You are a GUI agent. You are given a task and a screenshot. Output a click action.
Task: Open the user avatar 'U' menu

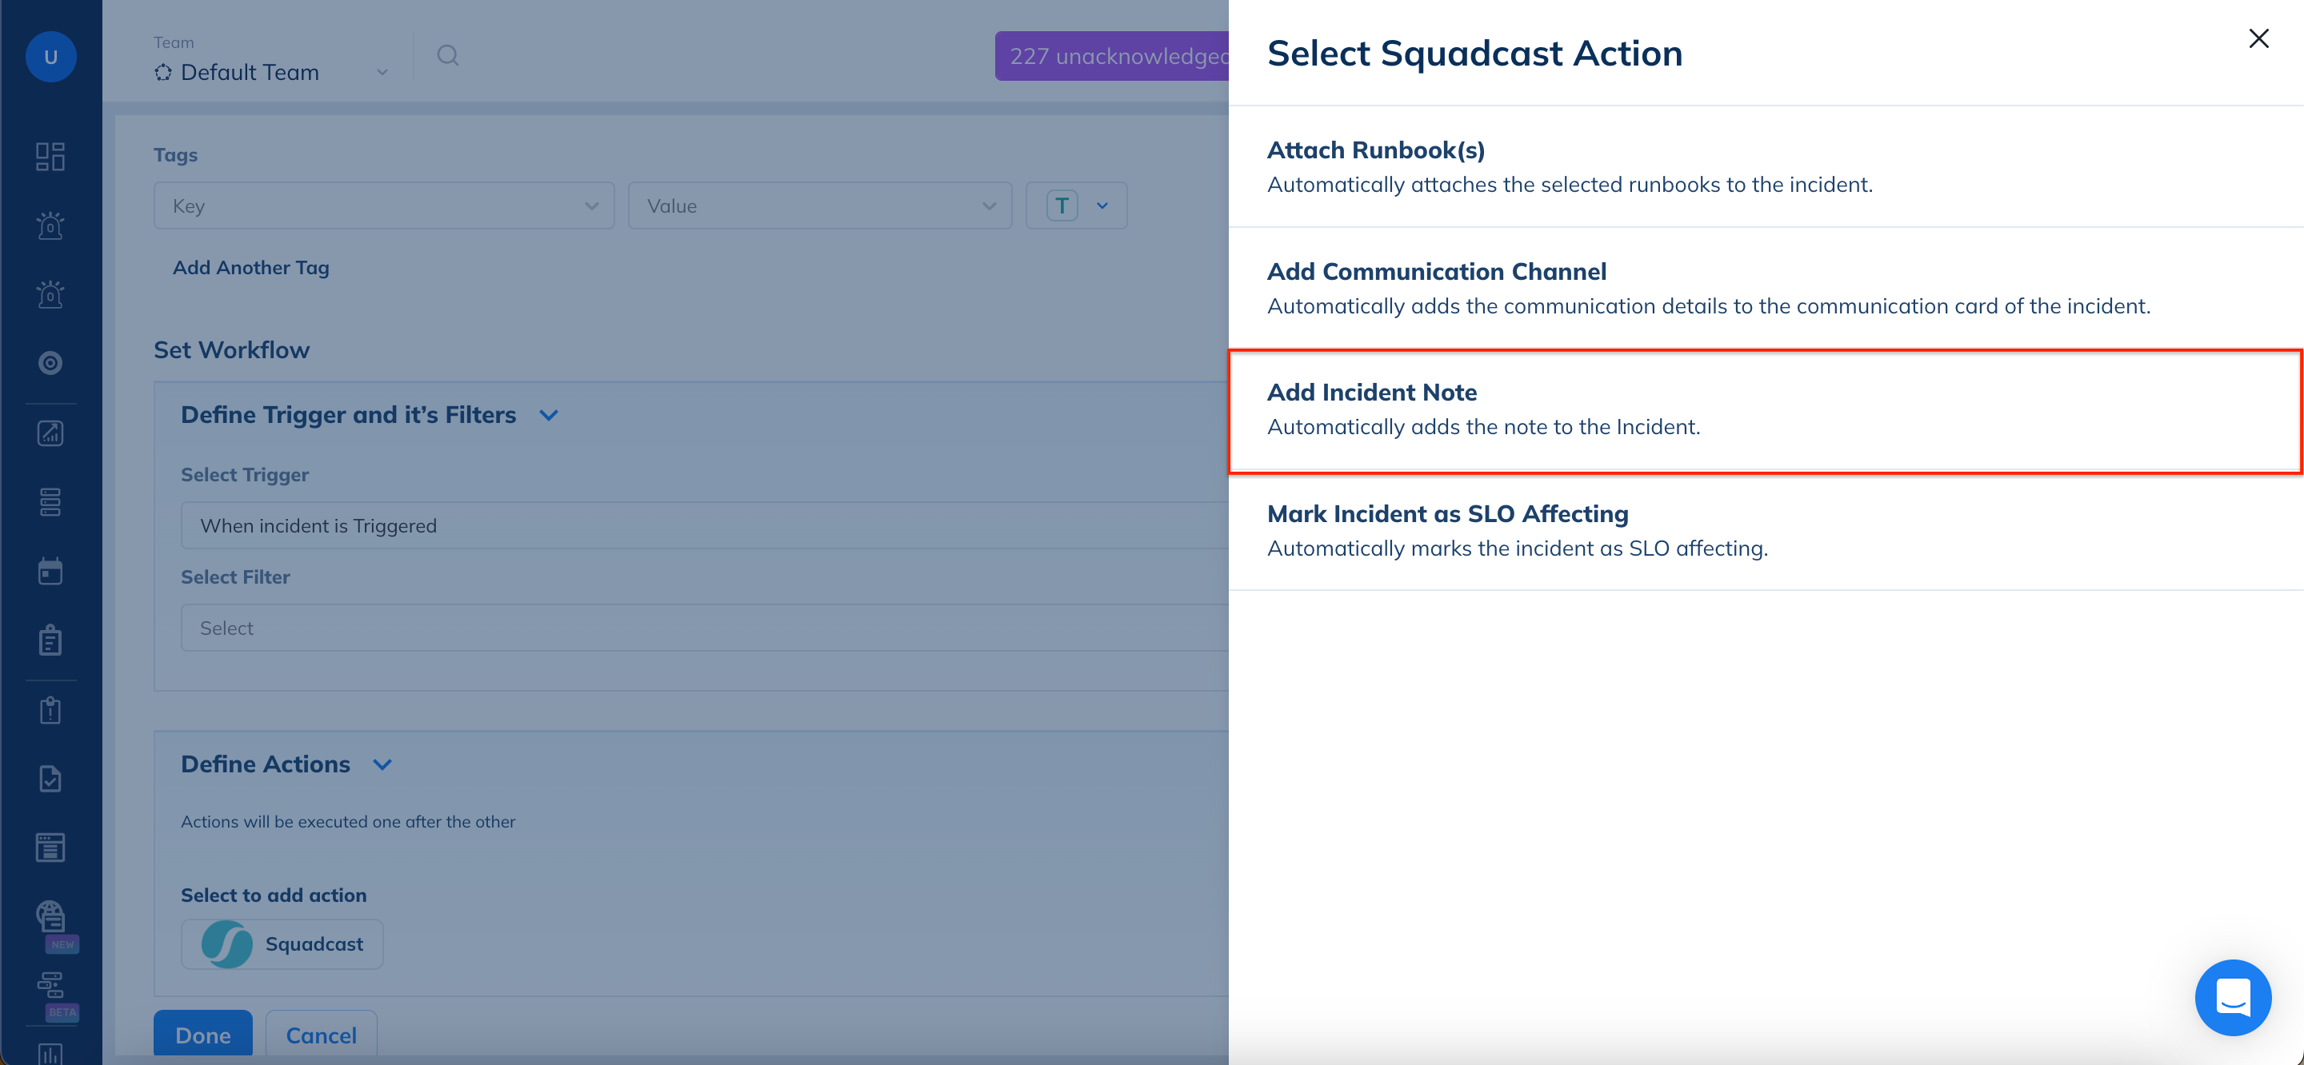[50, 57]
